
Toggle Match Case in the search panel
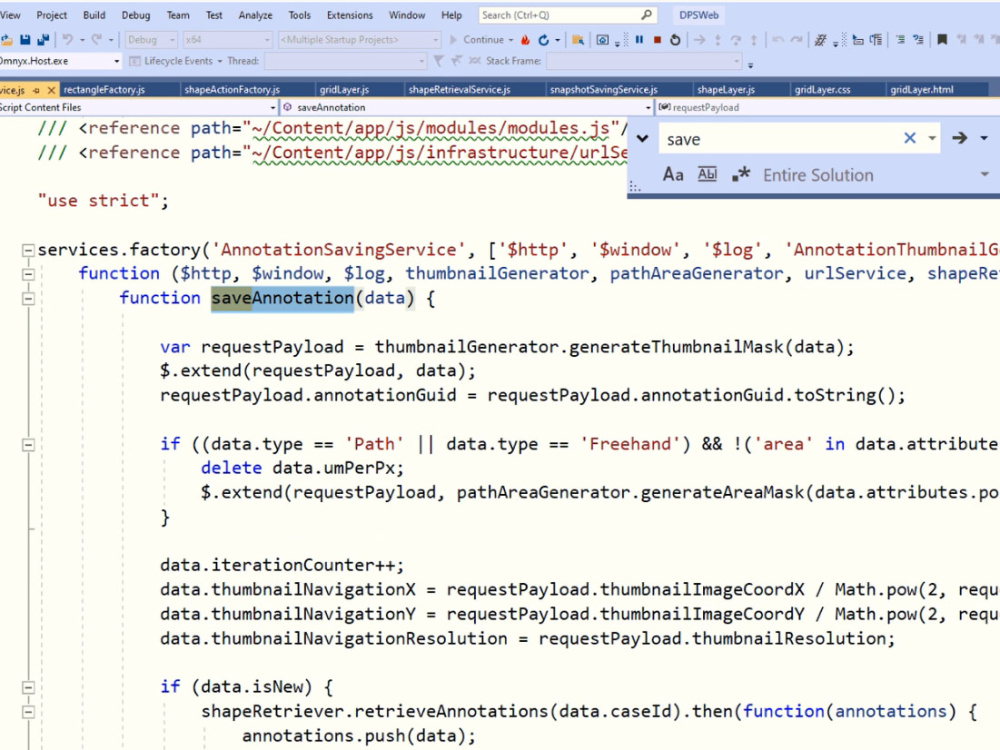(x=673, y=174)
